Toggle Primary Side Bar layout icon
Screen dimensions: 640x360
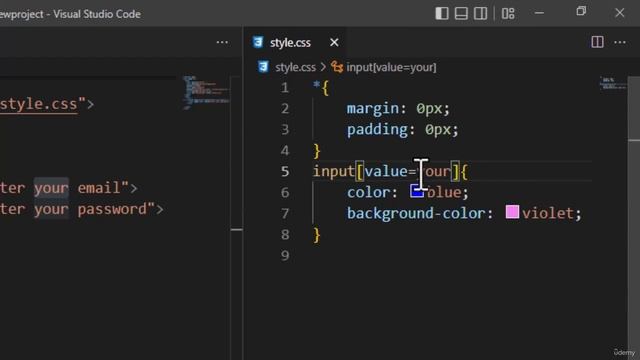(x=442, y=13)
